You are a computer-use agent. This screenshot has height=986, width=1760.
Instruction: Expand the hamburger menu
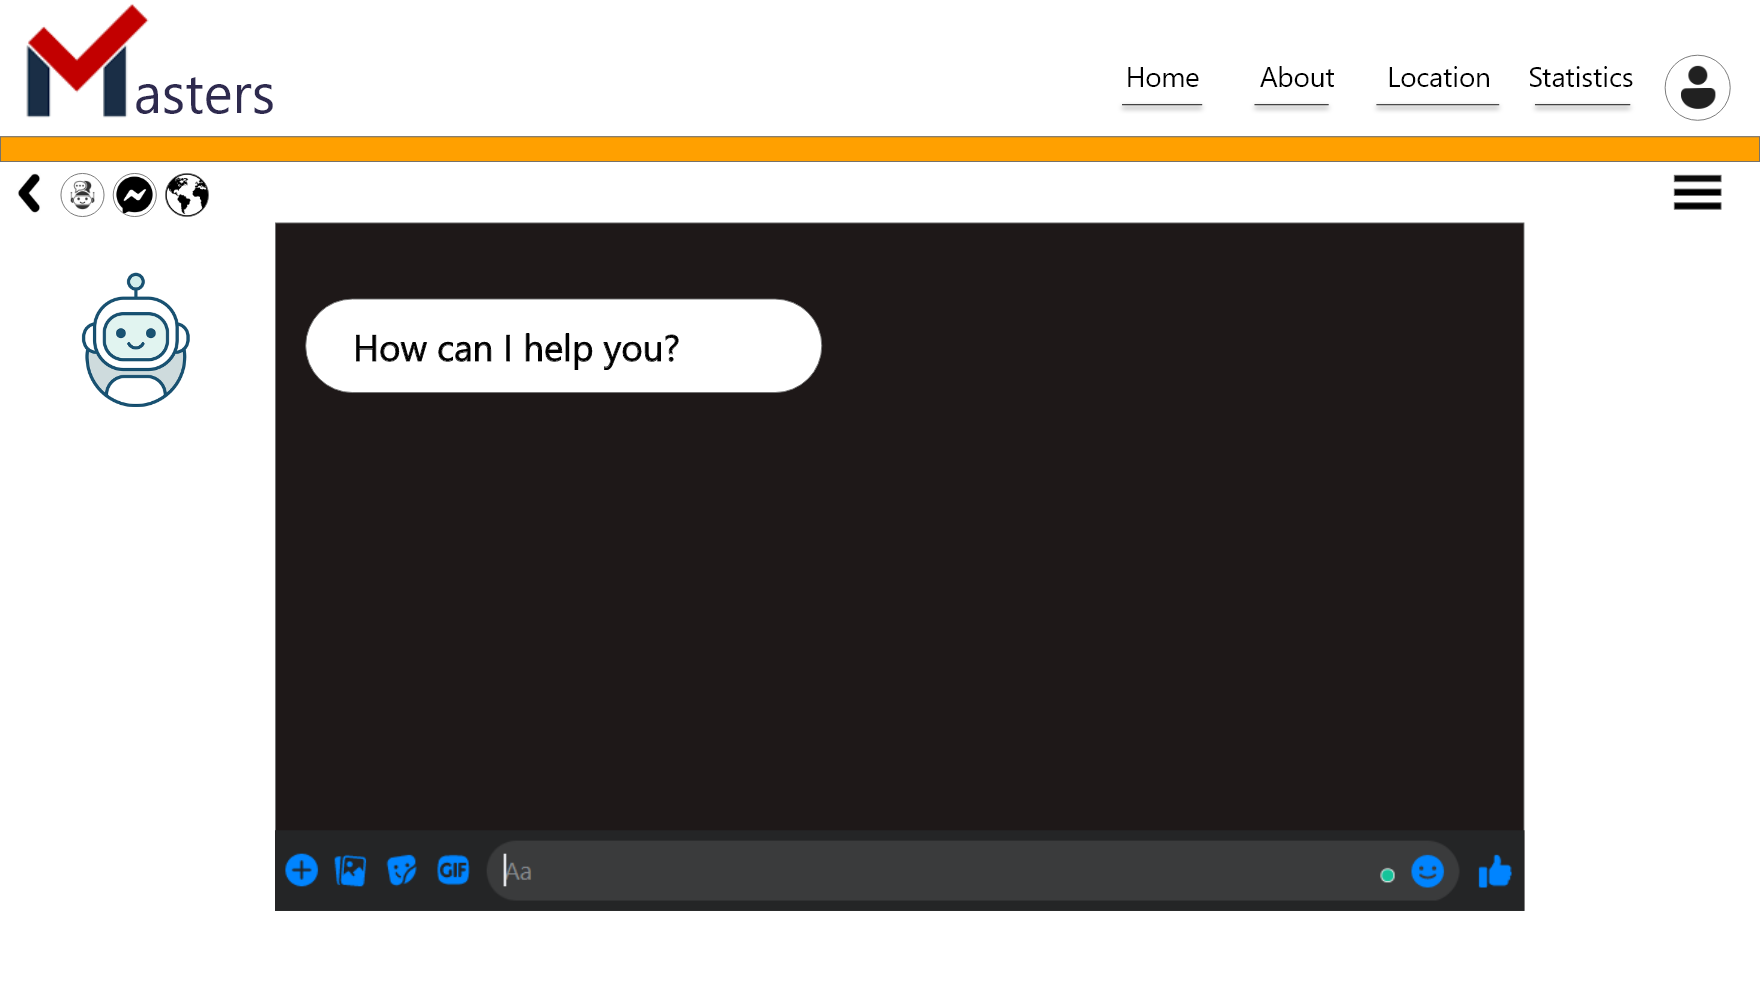point(1697,193)
